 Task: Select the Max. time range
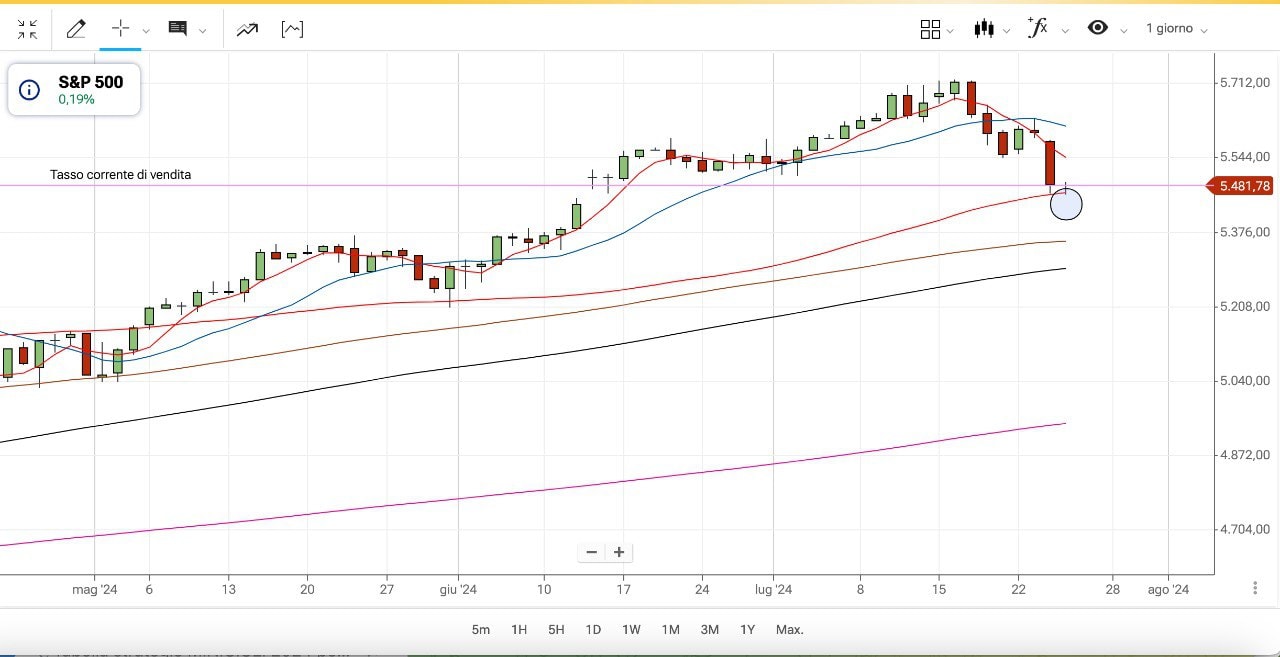click(x=789, y=630)
